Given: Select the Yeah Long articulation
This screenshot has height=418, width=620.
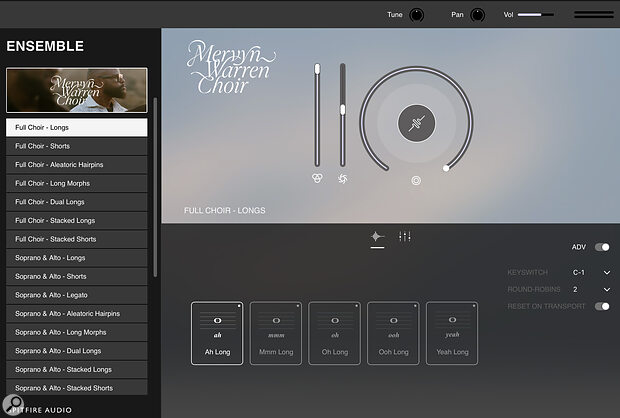Looking at the screenshot, I should 452,333.
